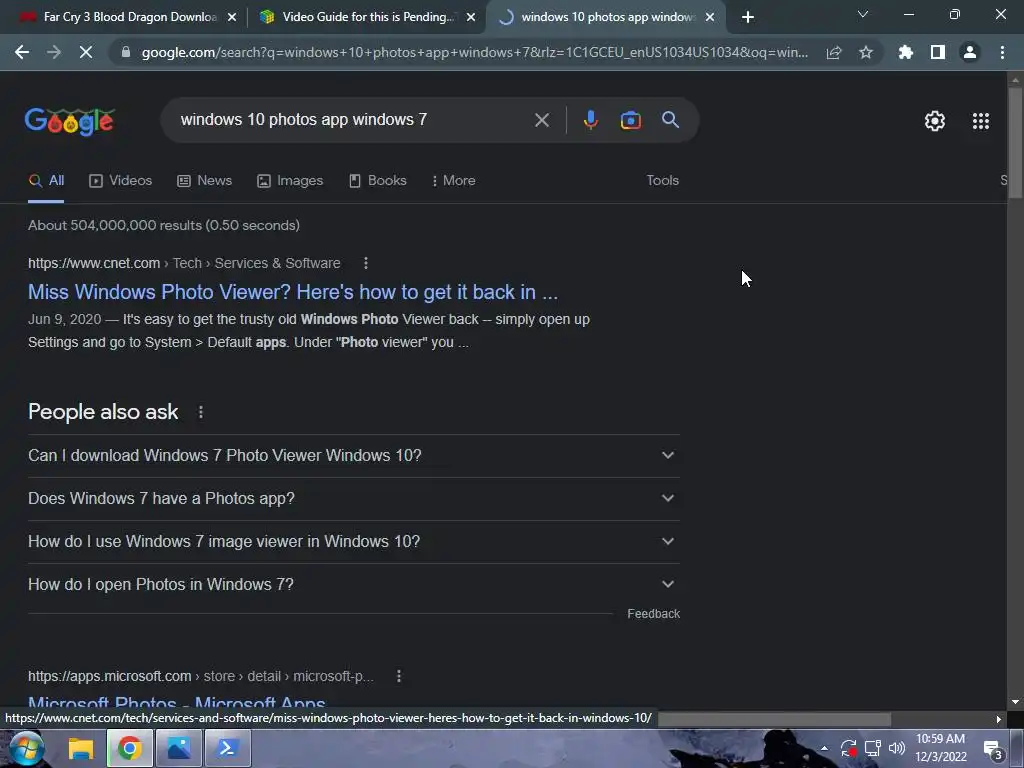Click the scroll down arrow
Screen dimensions: 1024x768
click(x=1015, y=702)
